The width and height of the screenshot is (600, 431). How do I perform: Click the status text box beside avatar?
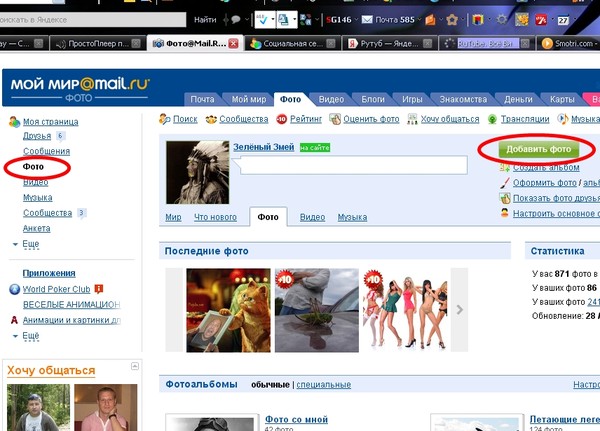354,165
